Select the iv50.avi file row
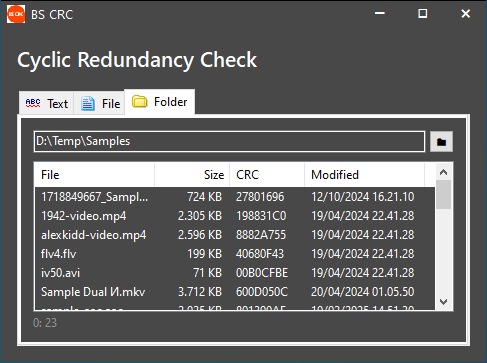 (235, 273)
